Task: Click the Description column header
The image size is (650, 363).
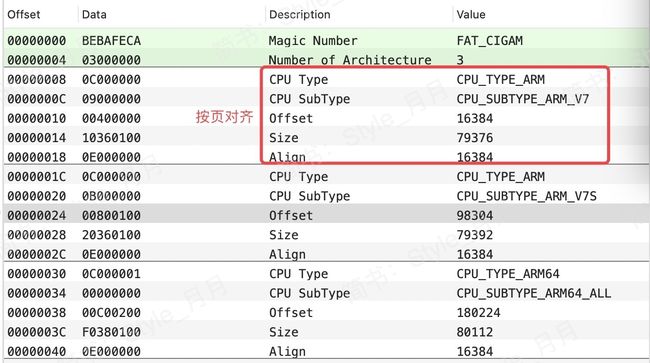Action: (300, 15)
